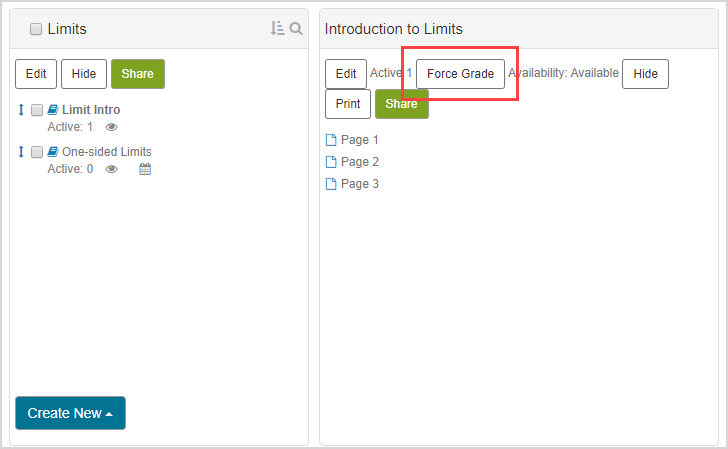Check the Limits select-all checkbox
This screenshot has width=728, height=449.
point(36,29)
